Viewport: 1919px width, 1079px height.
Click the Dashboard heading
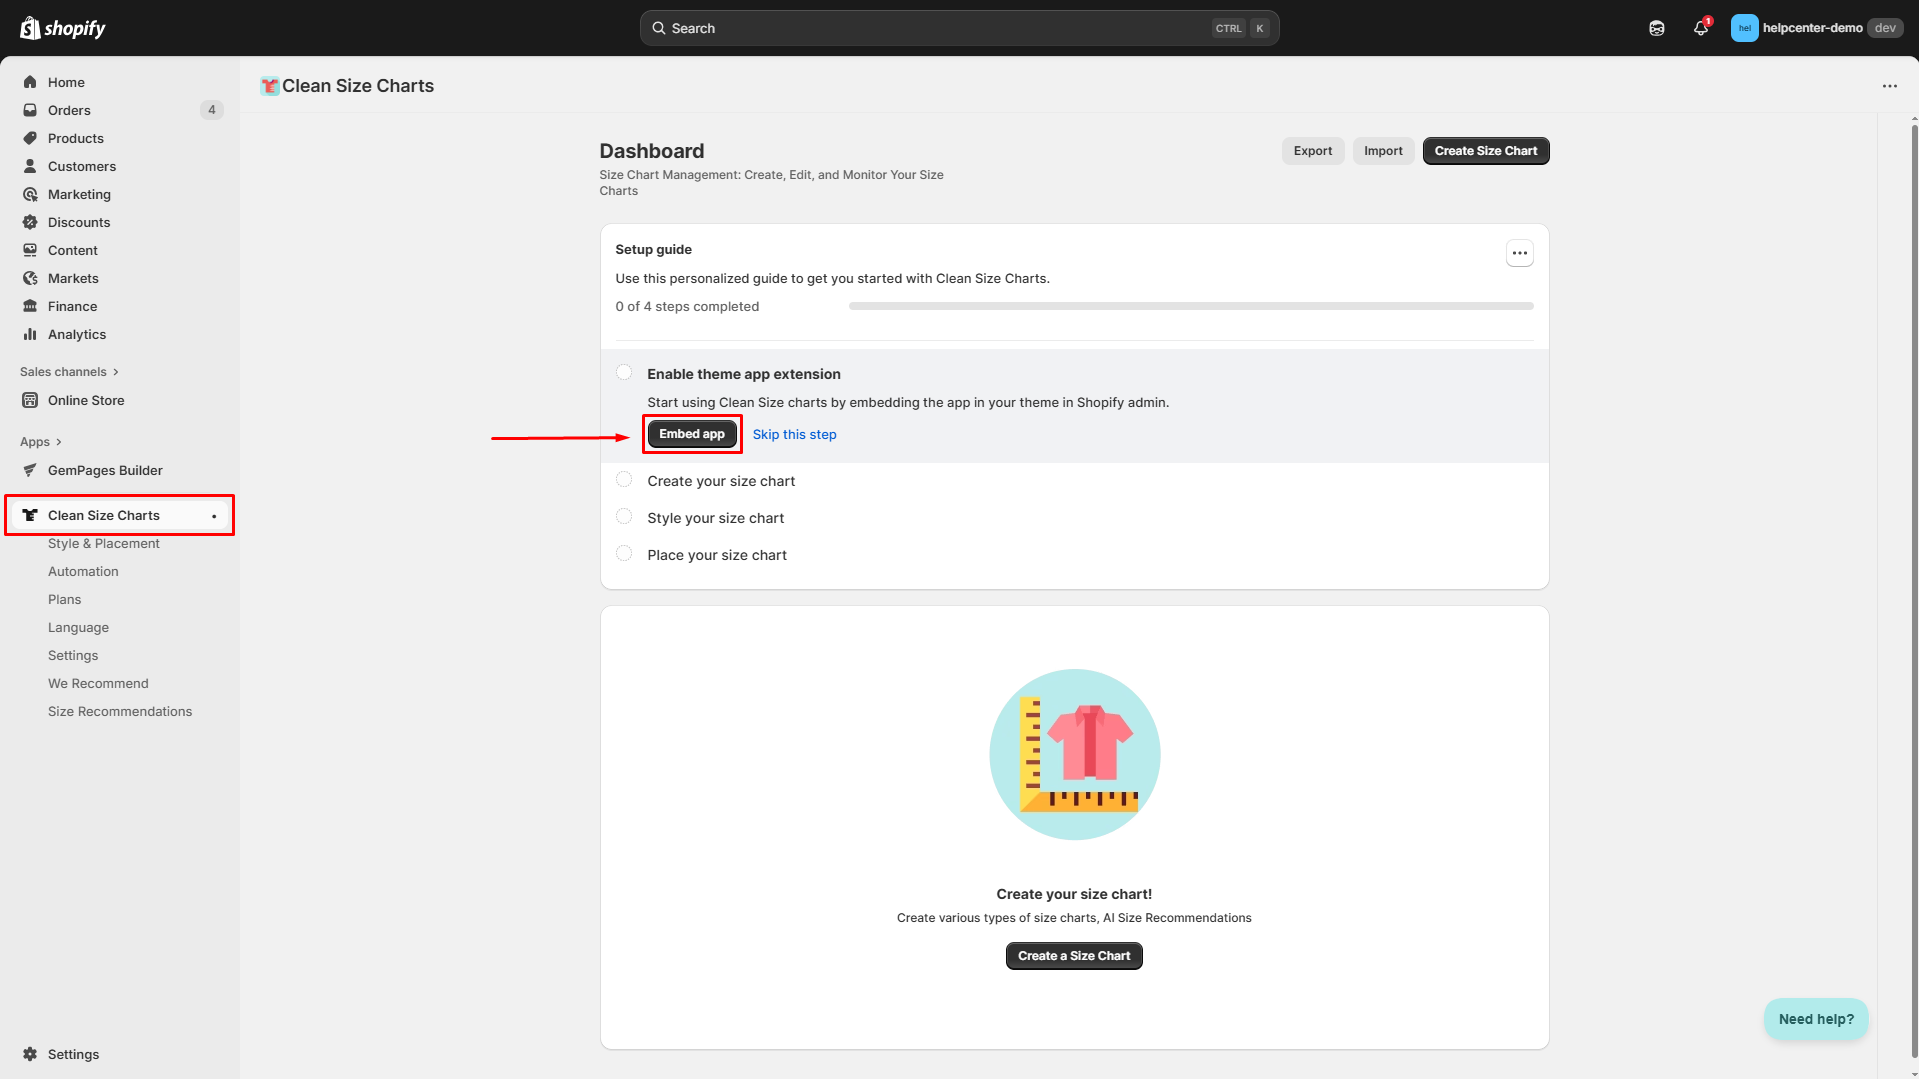pos(652,151)
